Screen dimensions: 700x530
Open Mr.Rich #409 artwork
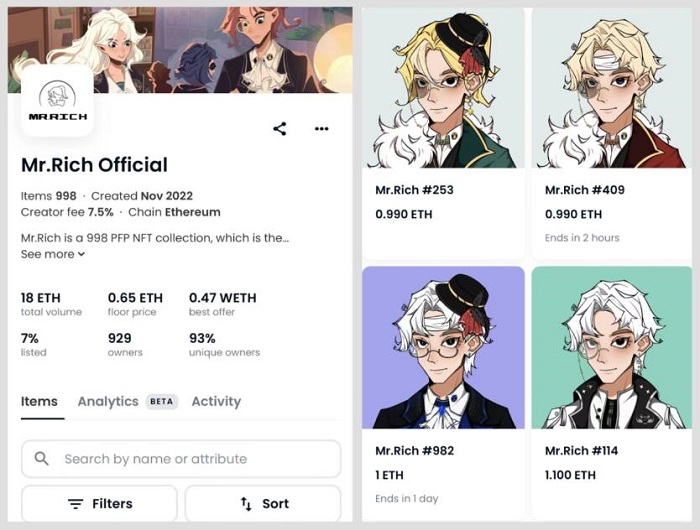pyautogui.click(x=611, y=88)
